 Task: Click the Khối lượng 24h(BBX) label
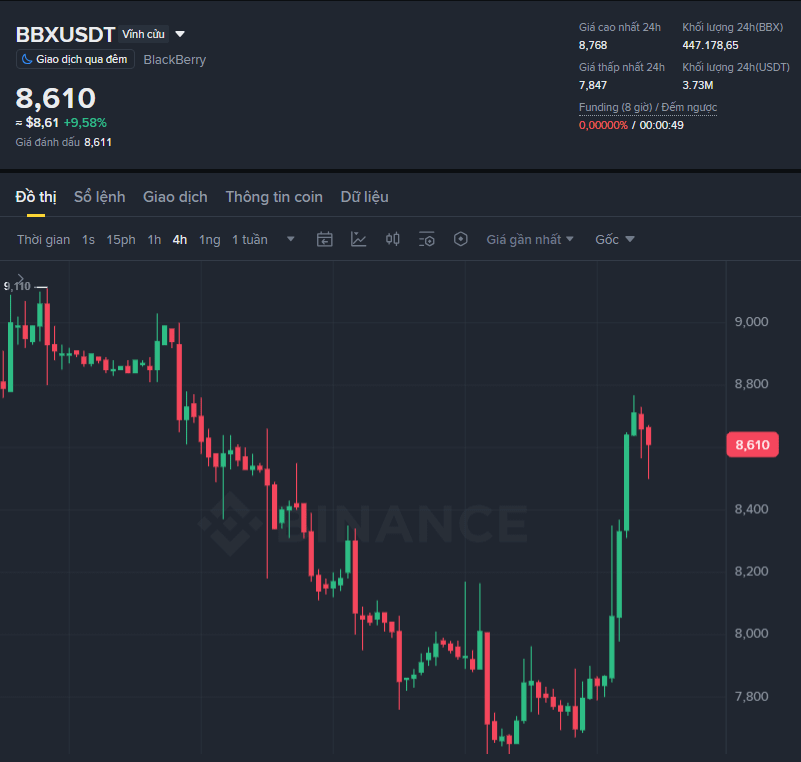click(x=733, y=28)
